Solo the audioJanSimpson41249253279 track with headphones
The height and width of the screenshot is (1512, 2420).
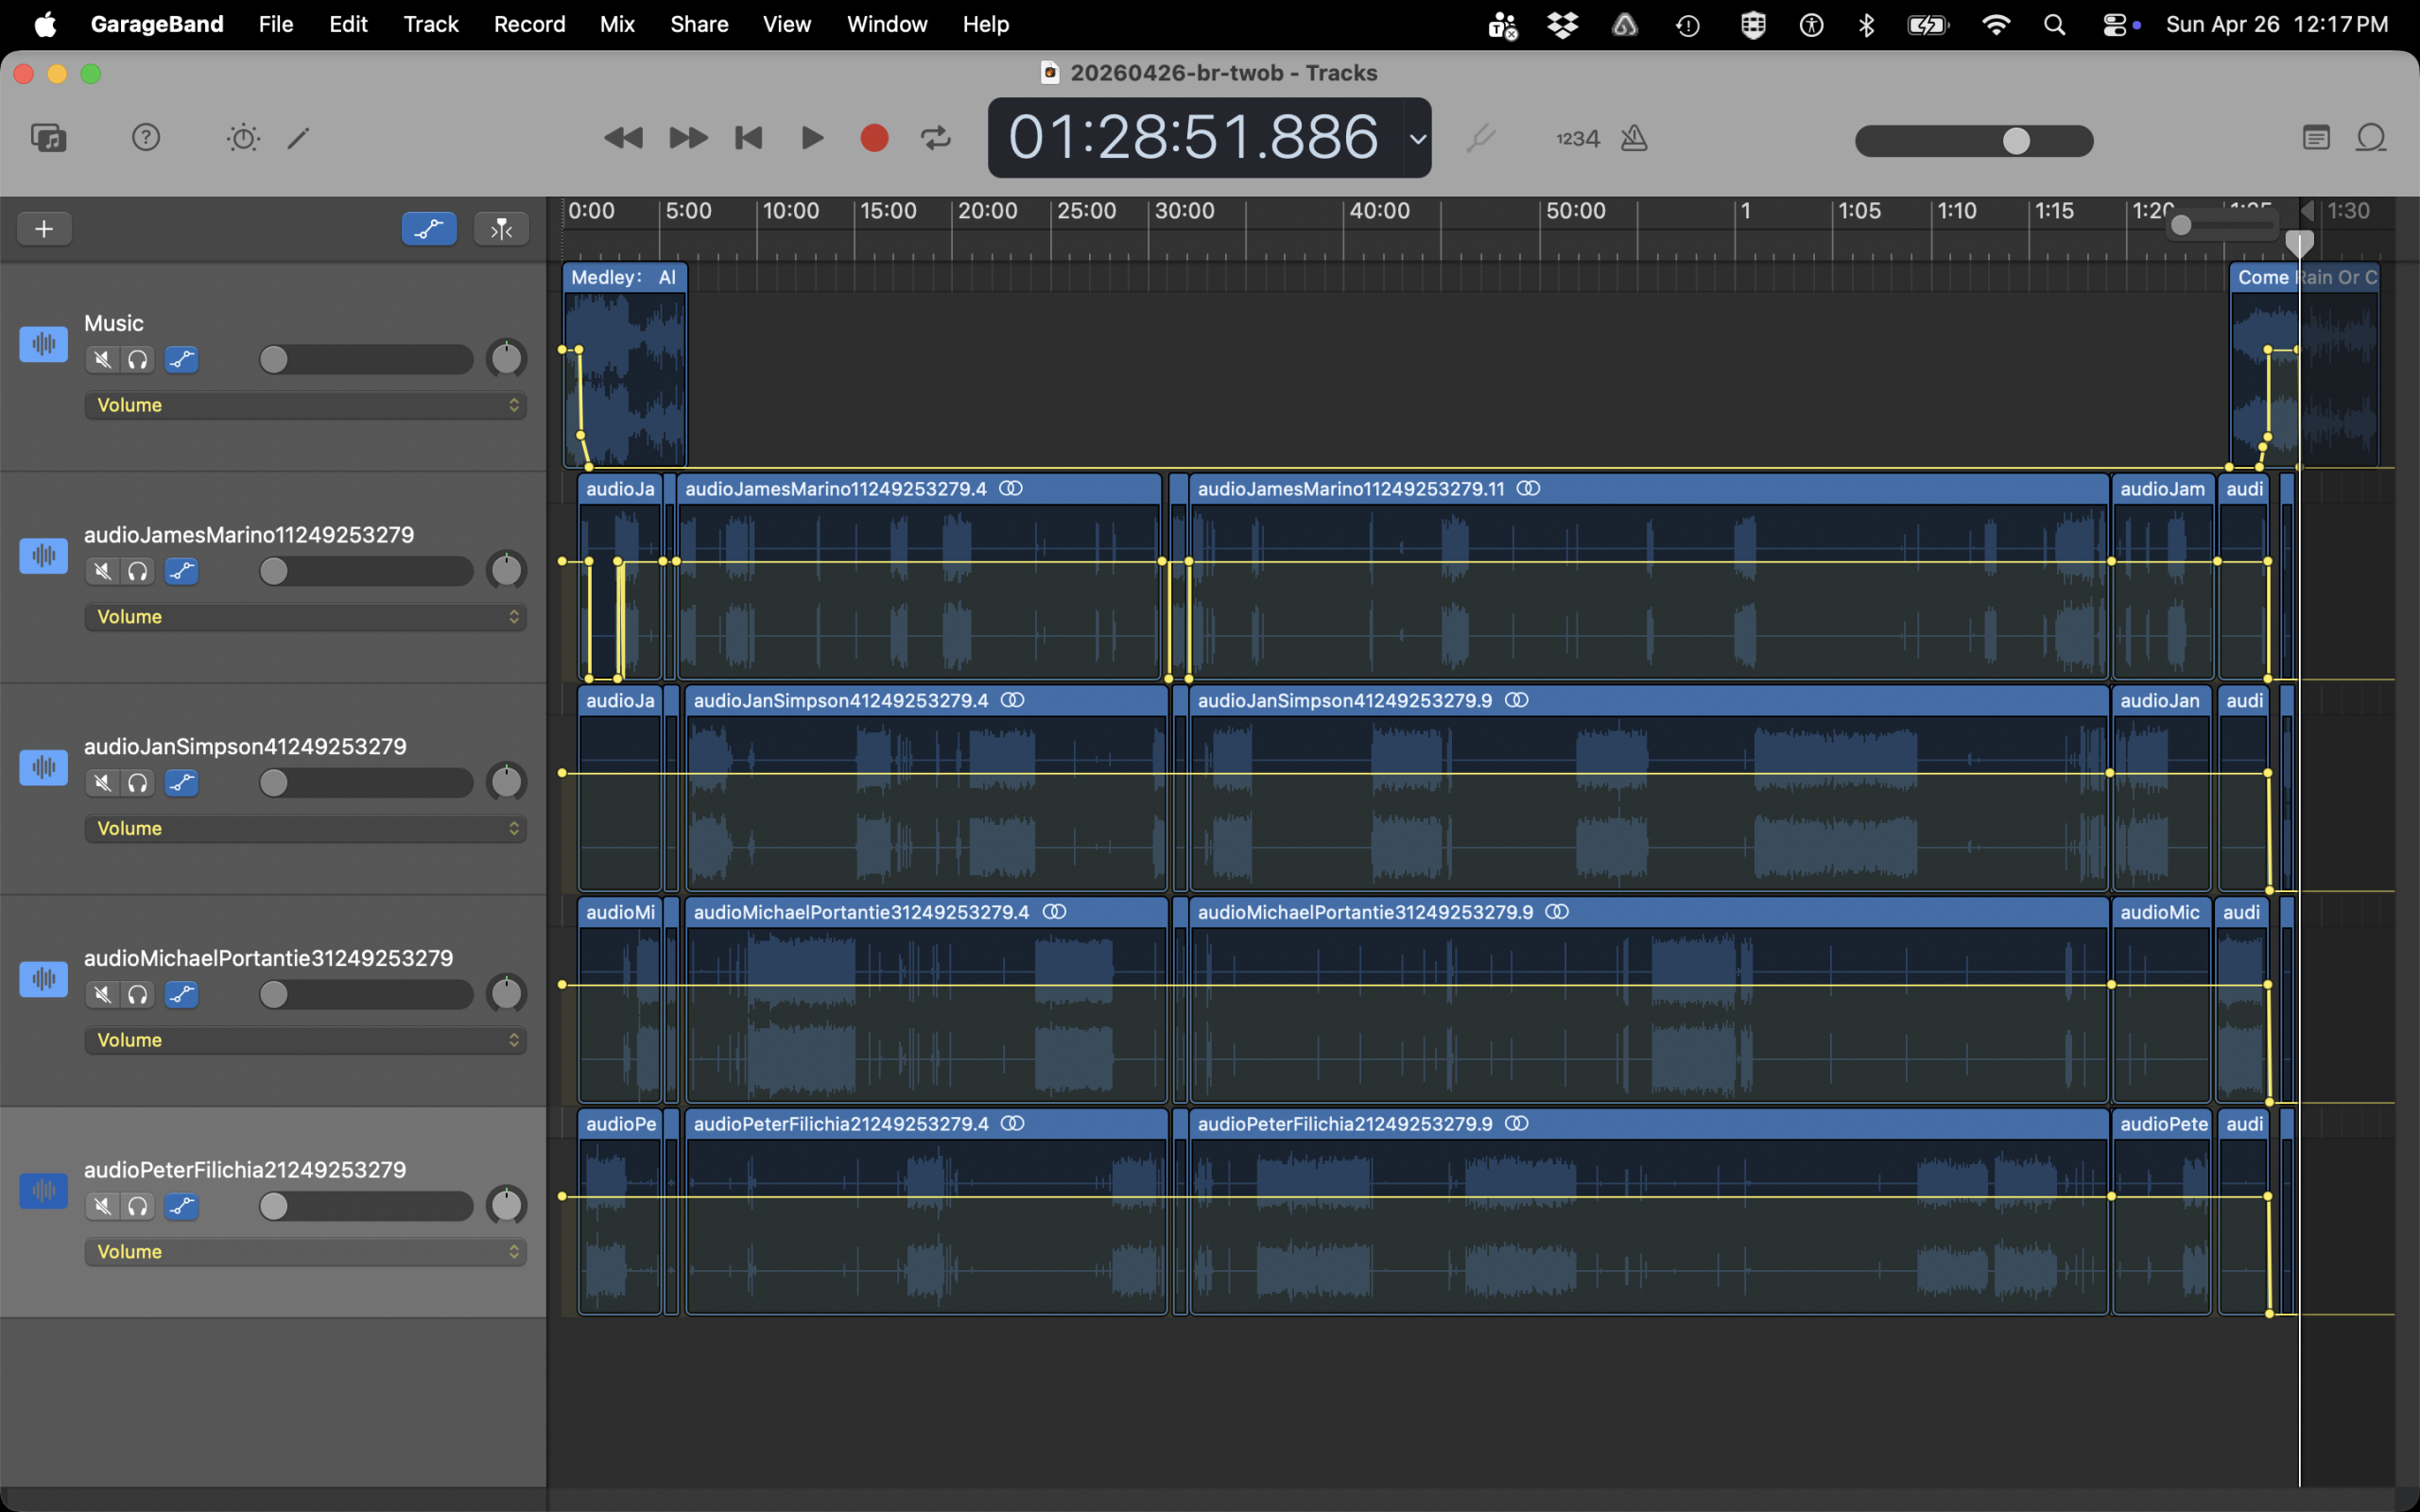coord(138,783)
